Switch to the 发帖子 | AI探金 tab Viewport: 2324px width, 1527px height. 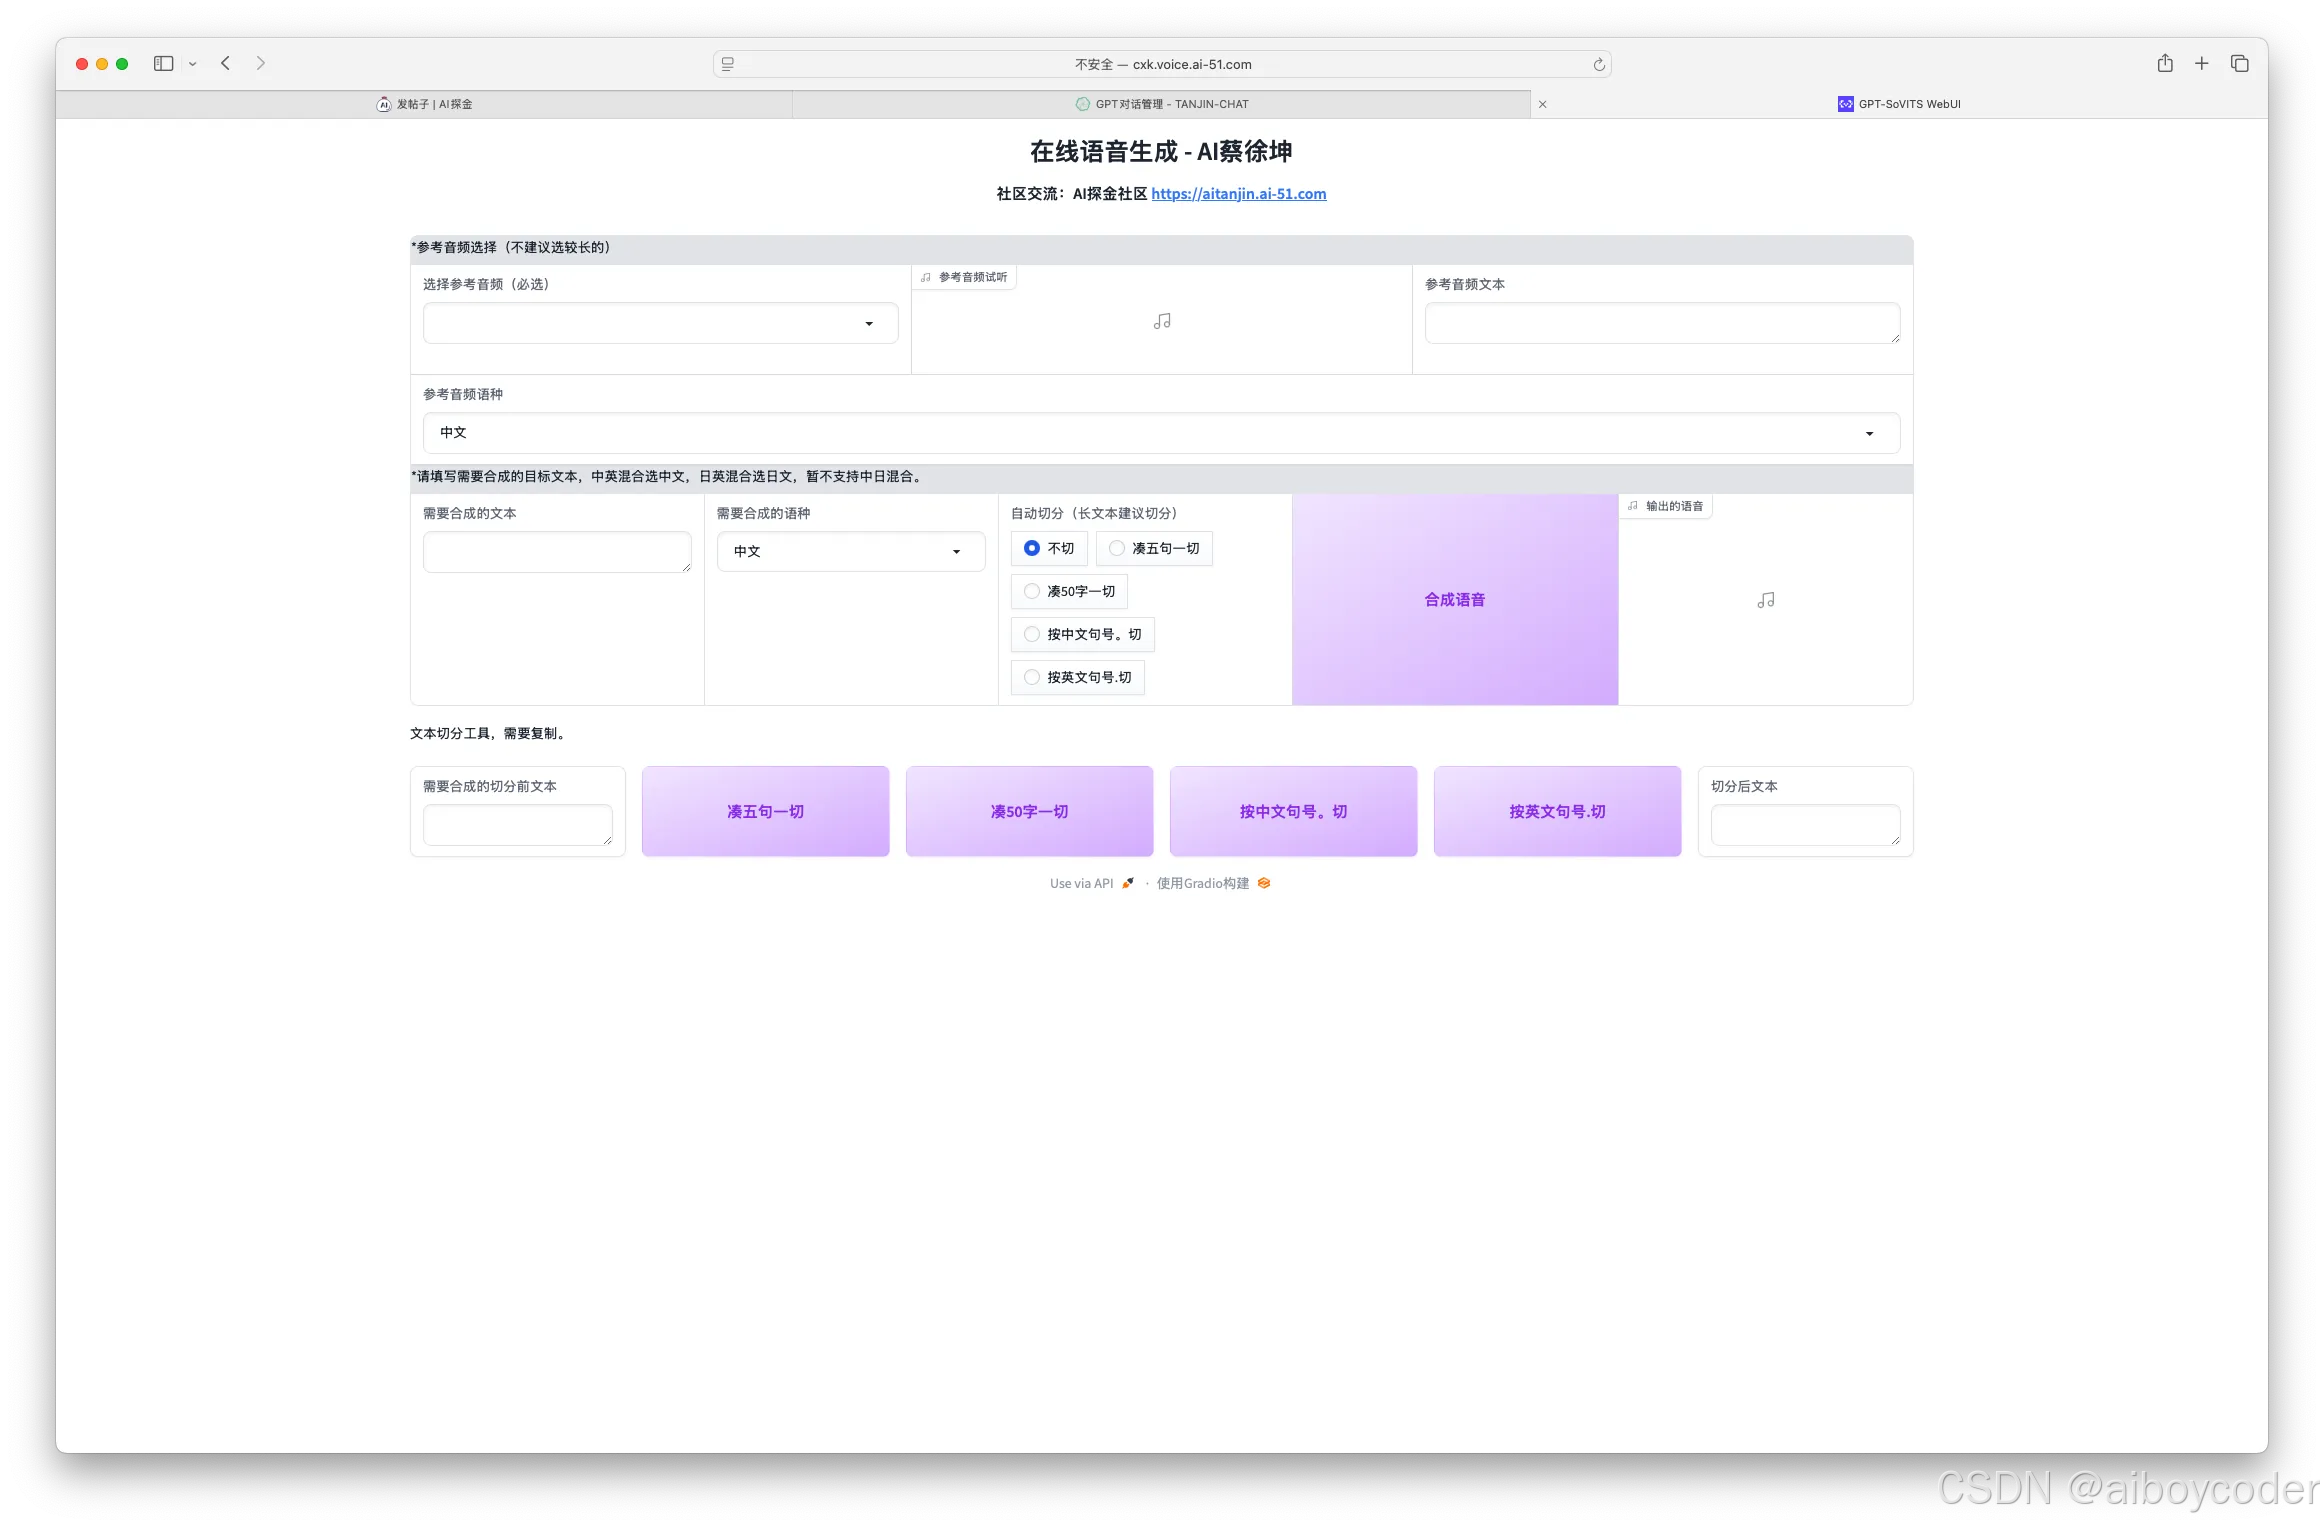[x=424, y=104]
